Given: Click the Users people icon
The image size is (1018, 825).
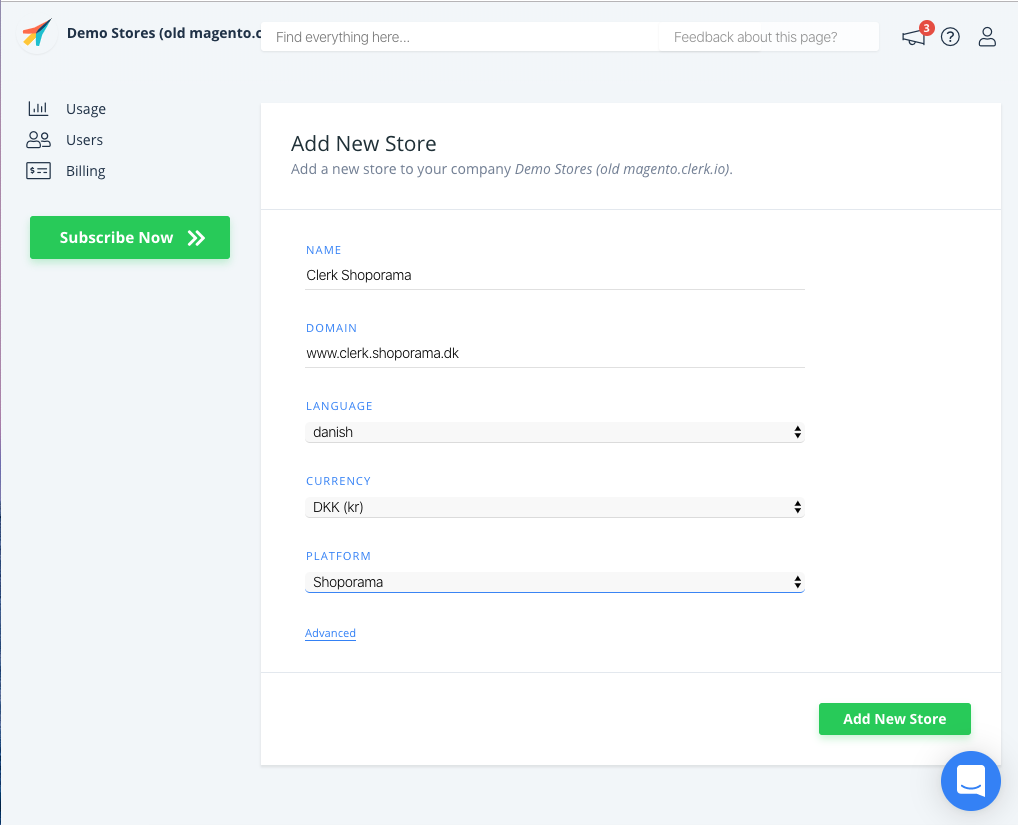Looking at the screenshot, I should pyautogui.click(x=38, y=140).
